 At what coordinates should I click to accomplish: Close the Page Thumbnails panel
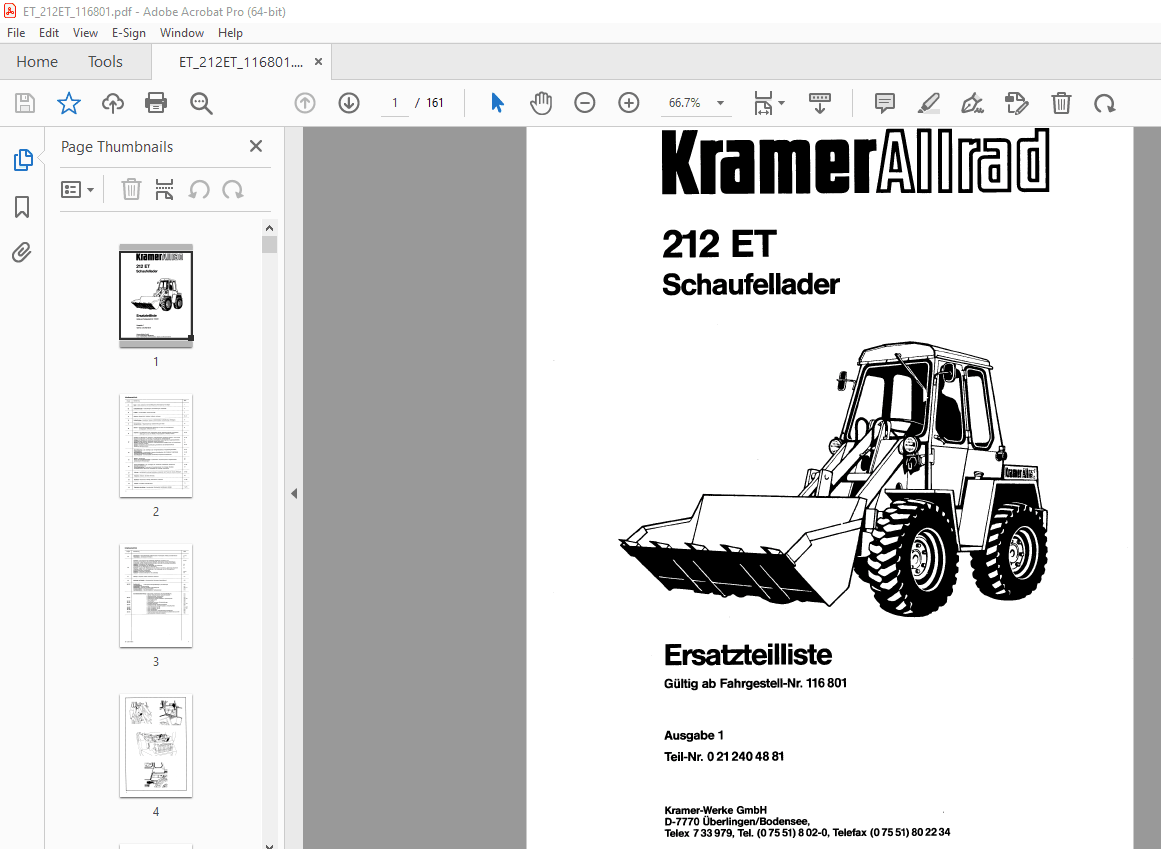point(255,146)
